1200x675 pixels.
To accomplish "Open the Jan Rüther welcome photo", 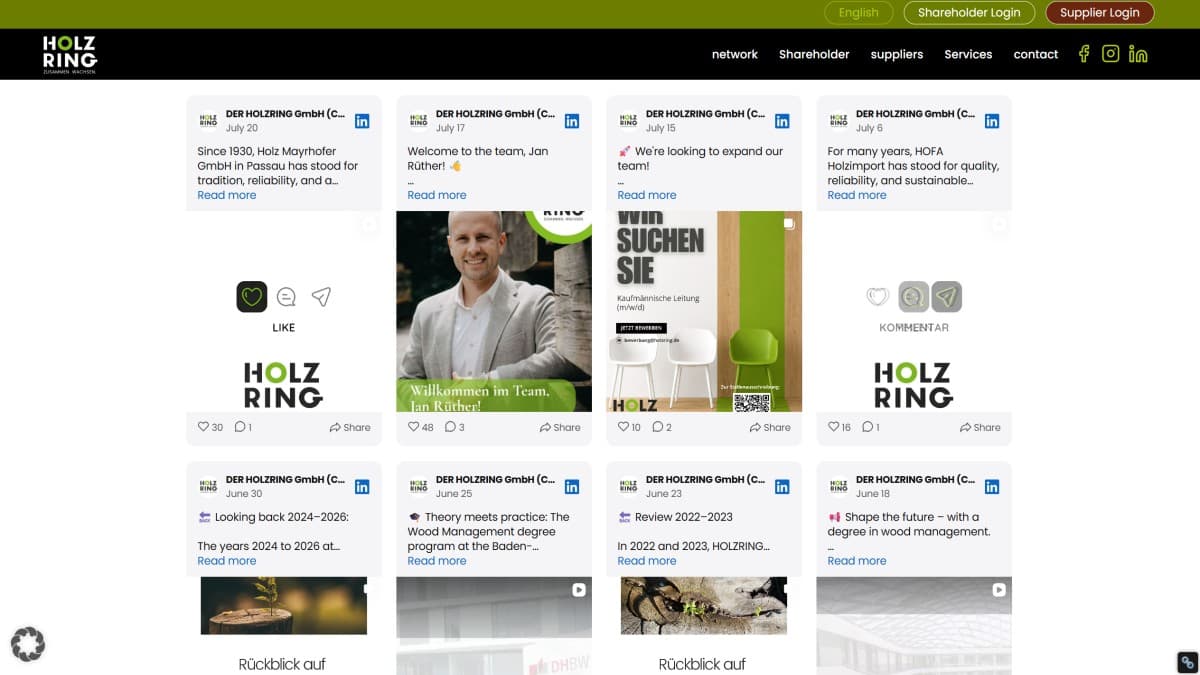I will point(494,311).
